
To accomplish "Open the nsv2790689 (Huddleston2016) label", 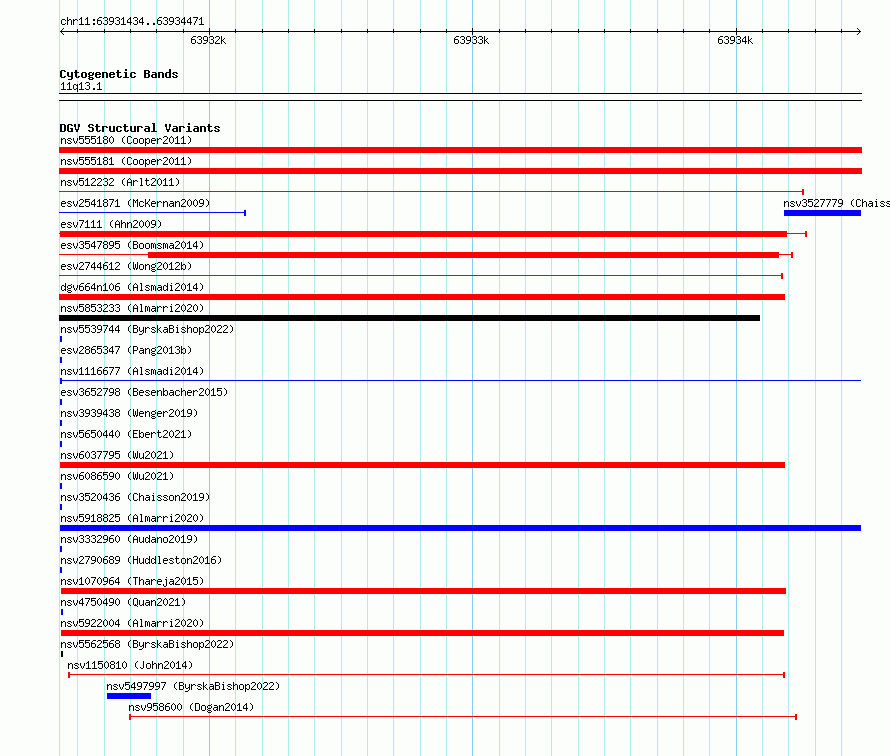I will pos(141,560).
